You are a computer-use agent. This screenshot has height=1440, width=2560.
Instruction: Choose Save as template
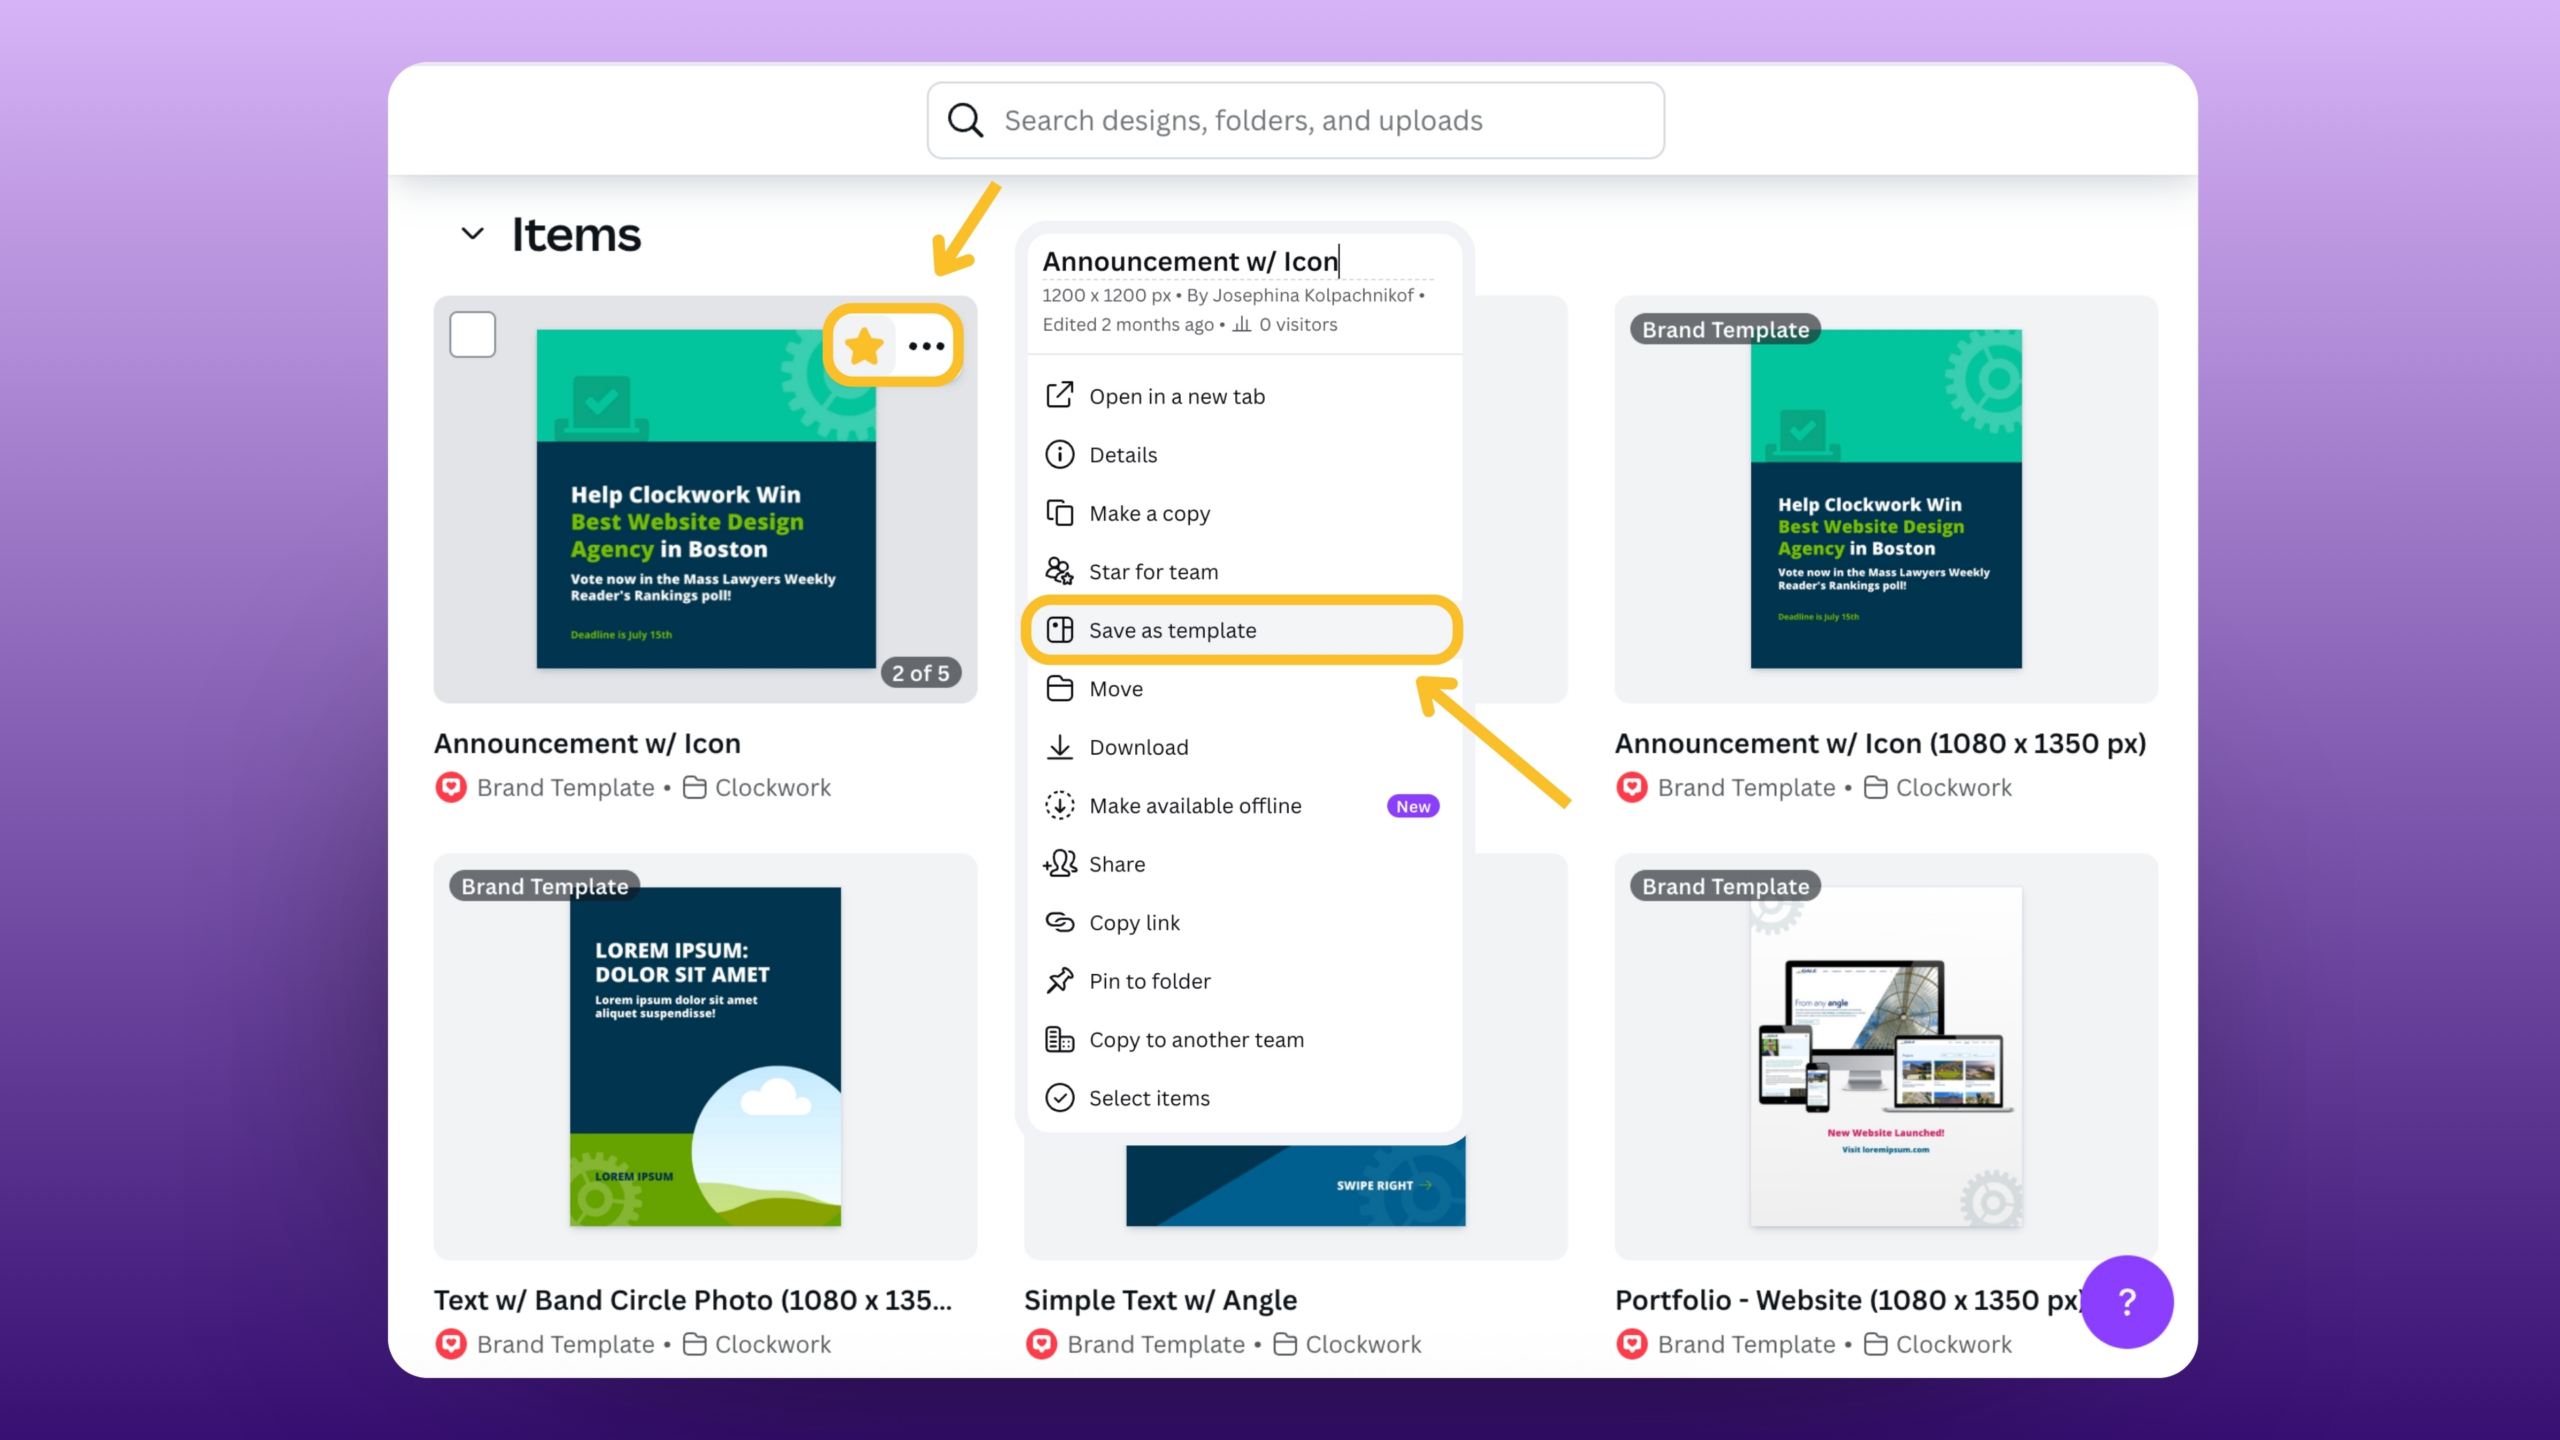click(1244, 630)
